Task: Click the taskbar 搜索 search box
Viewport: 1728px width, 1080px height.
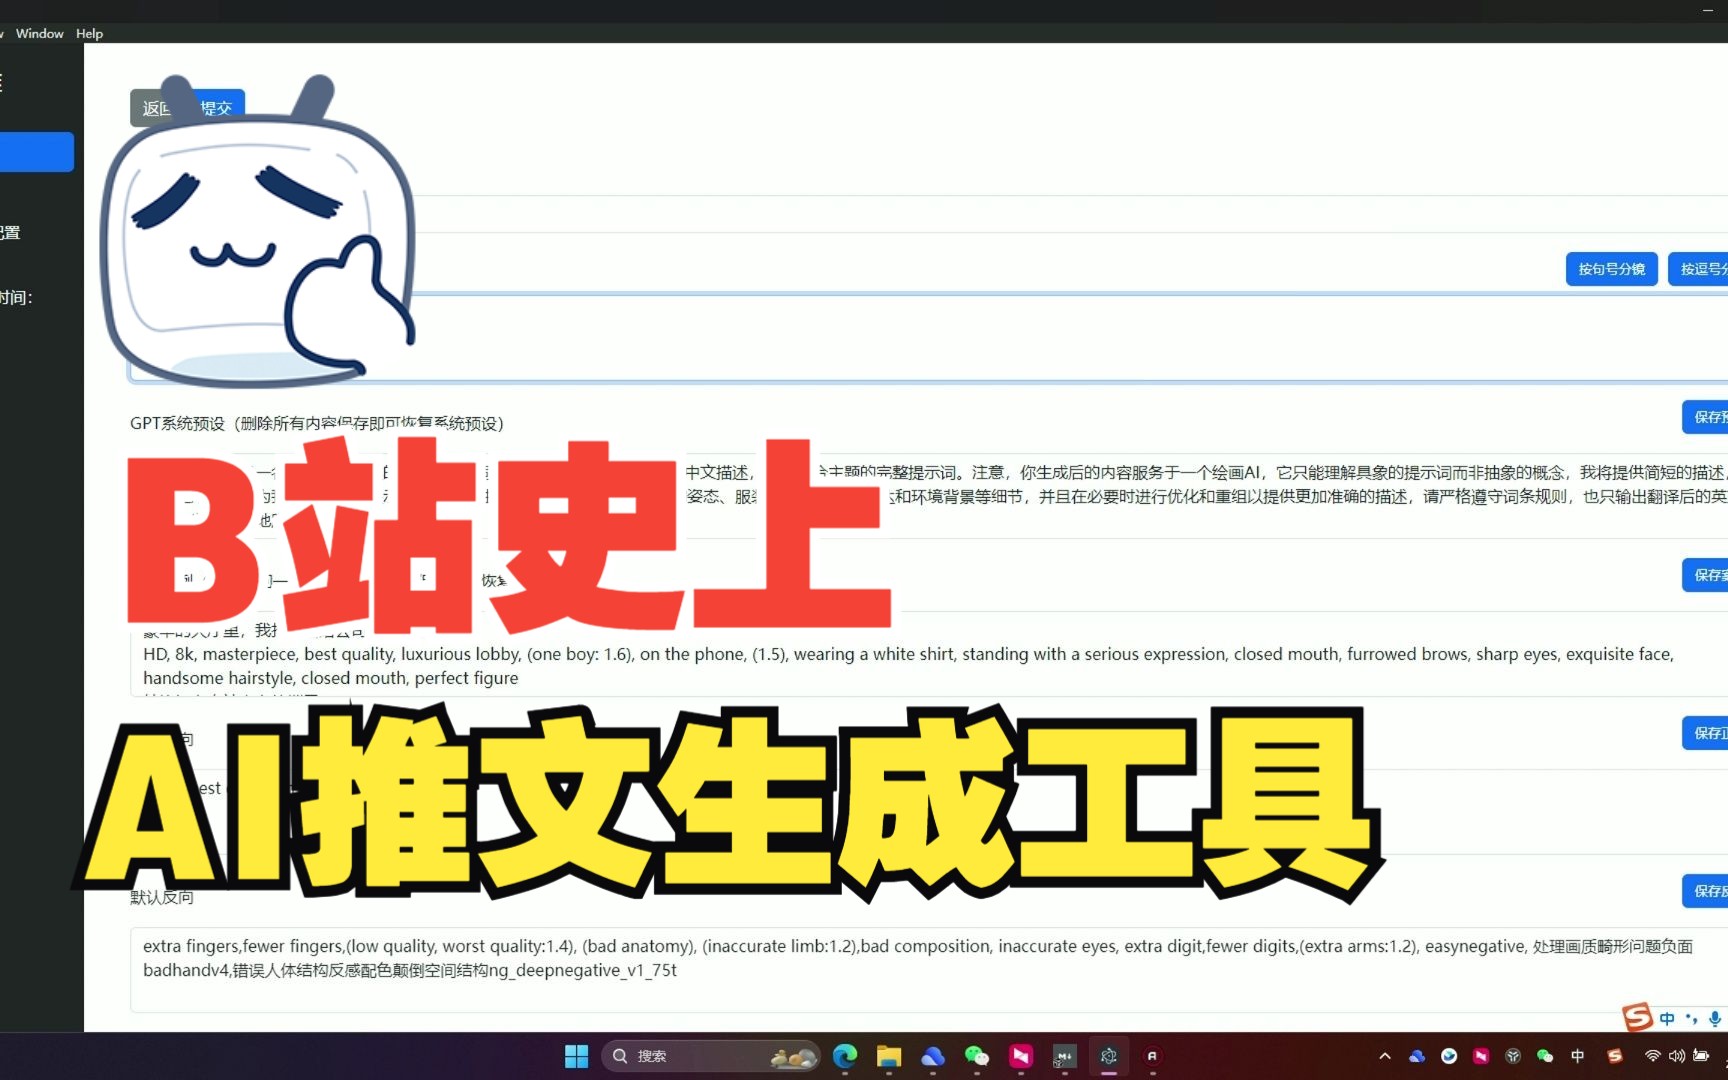Action: coord(710,1056)
